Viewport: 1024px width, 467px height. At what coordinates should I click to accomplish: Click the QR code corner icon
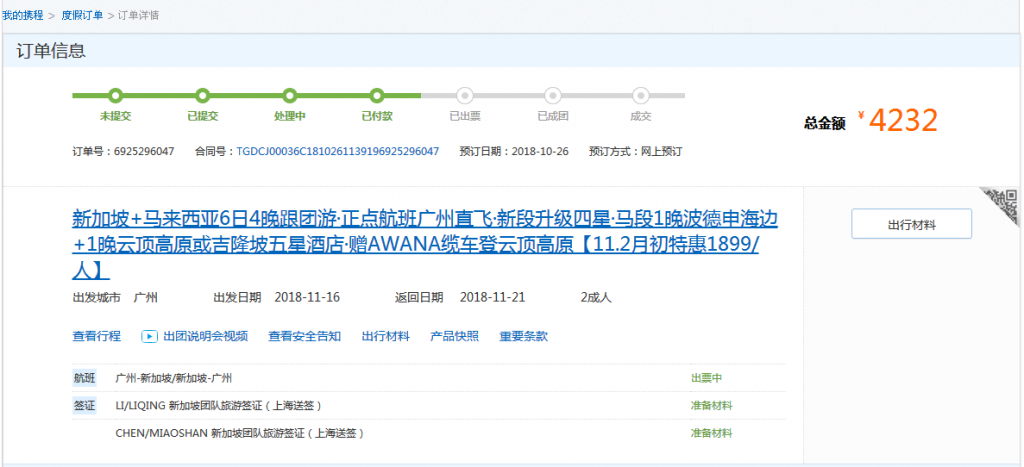pos(1002,206)
